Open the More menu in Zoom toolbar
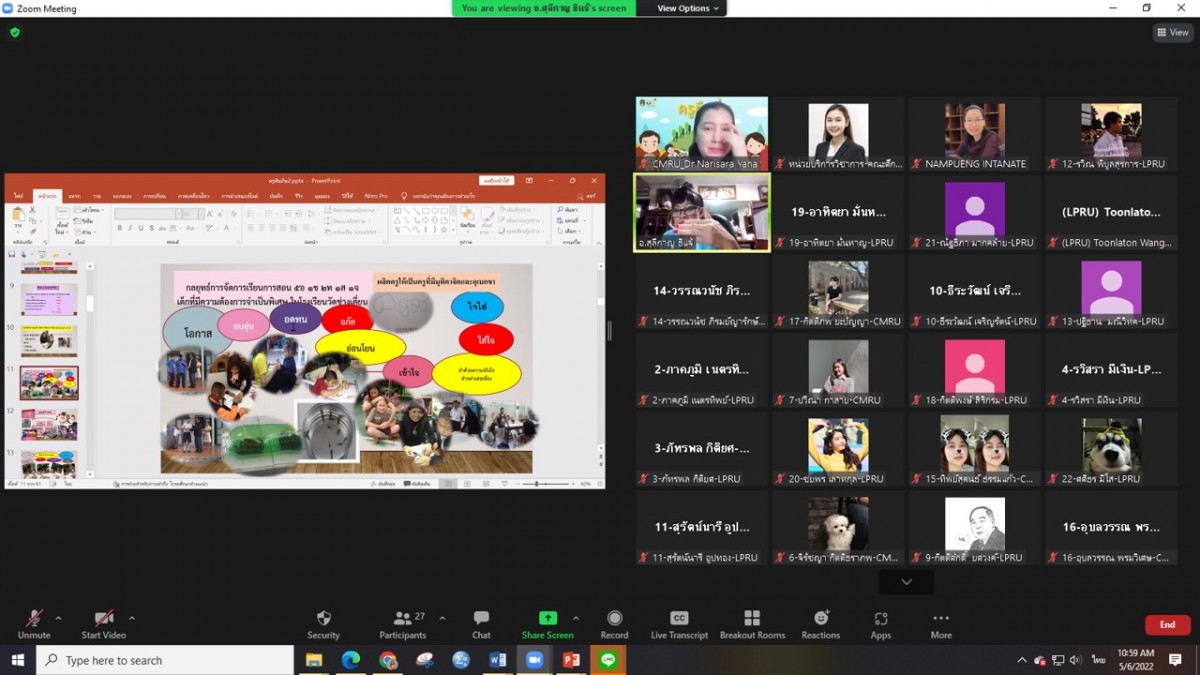Image resolution: width=1200 pixels, height=675 pixels. pyautogui.click(x=940, y=619)
